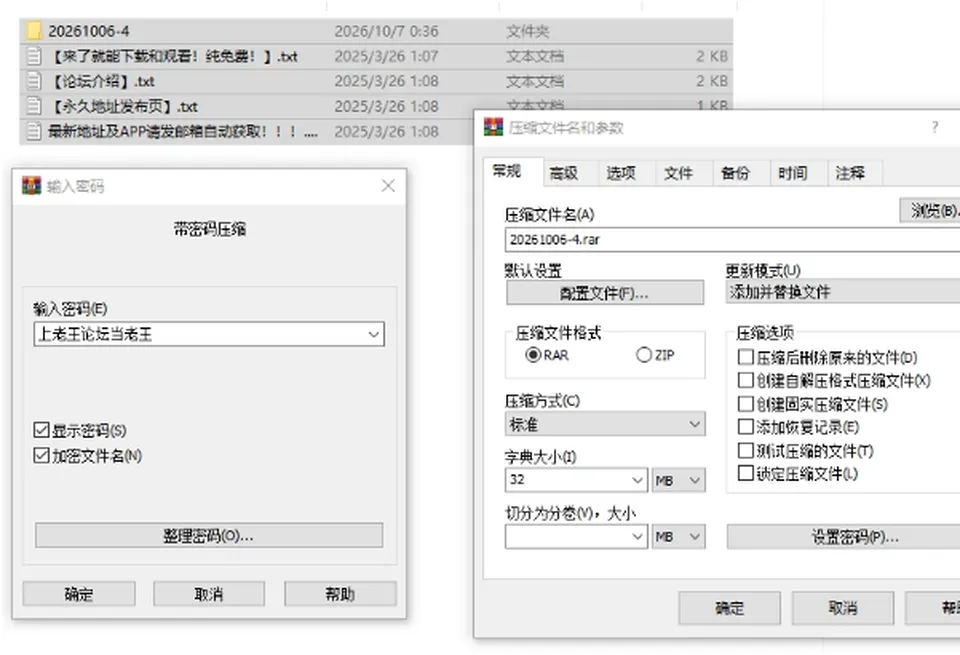
Task: Select the 20261006-4 folder icon
Action: [34, 31]
